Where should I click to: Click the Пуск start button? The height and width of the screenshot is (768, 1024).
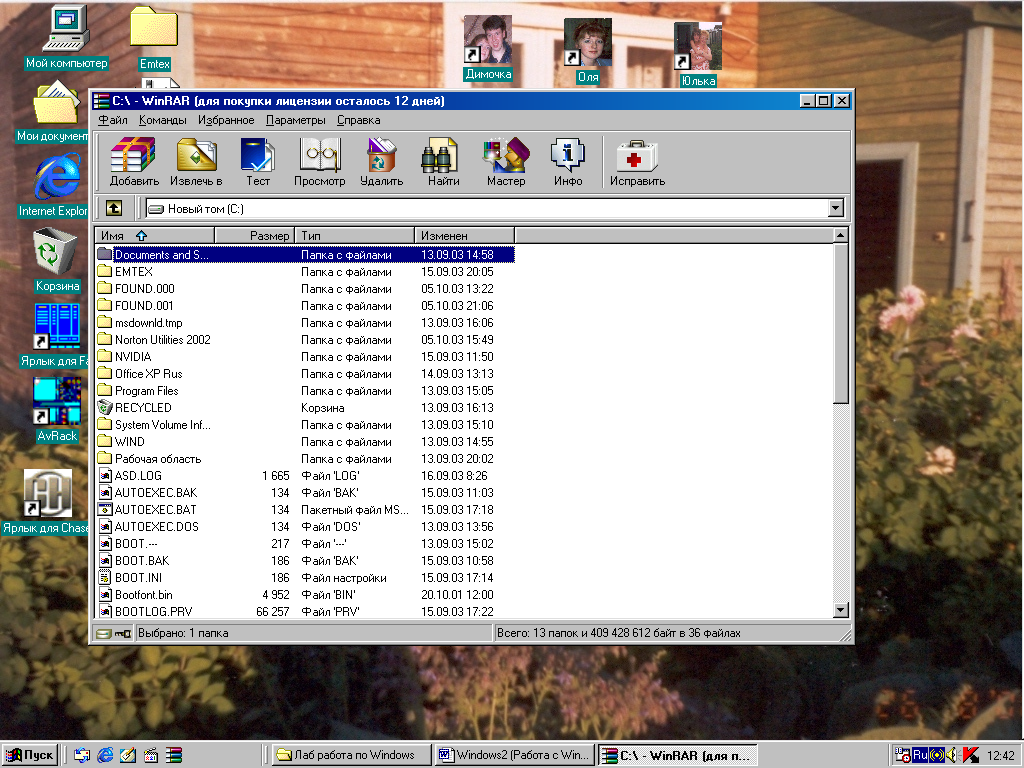(x=30, y=755)
